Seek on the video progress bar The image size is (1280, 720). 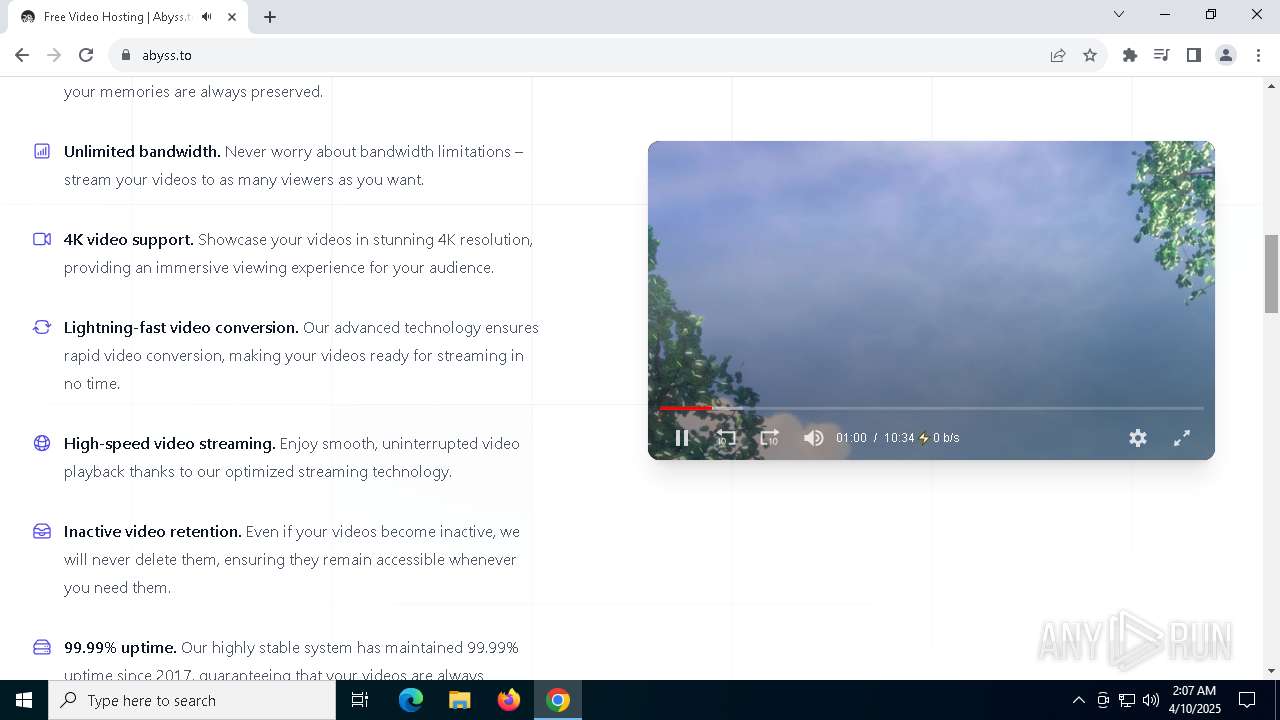pos(931,408)
